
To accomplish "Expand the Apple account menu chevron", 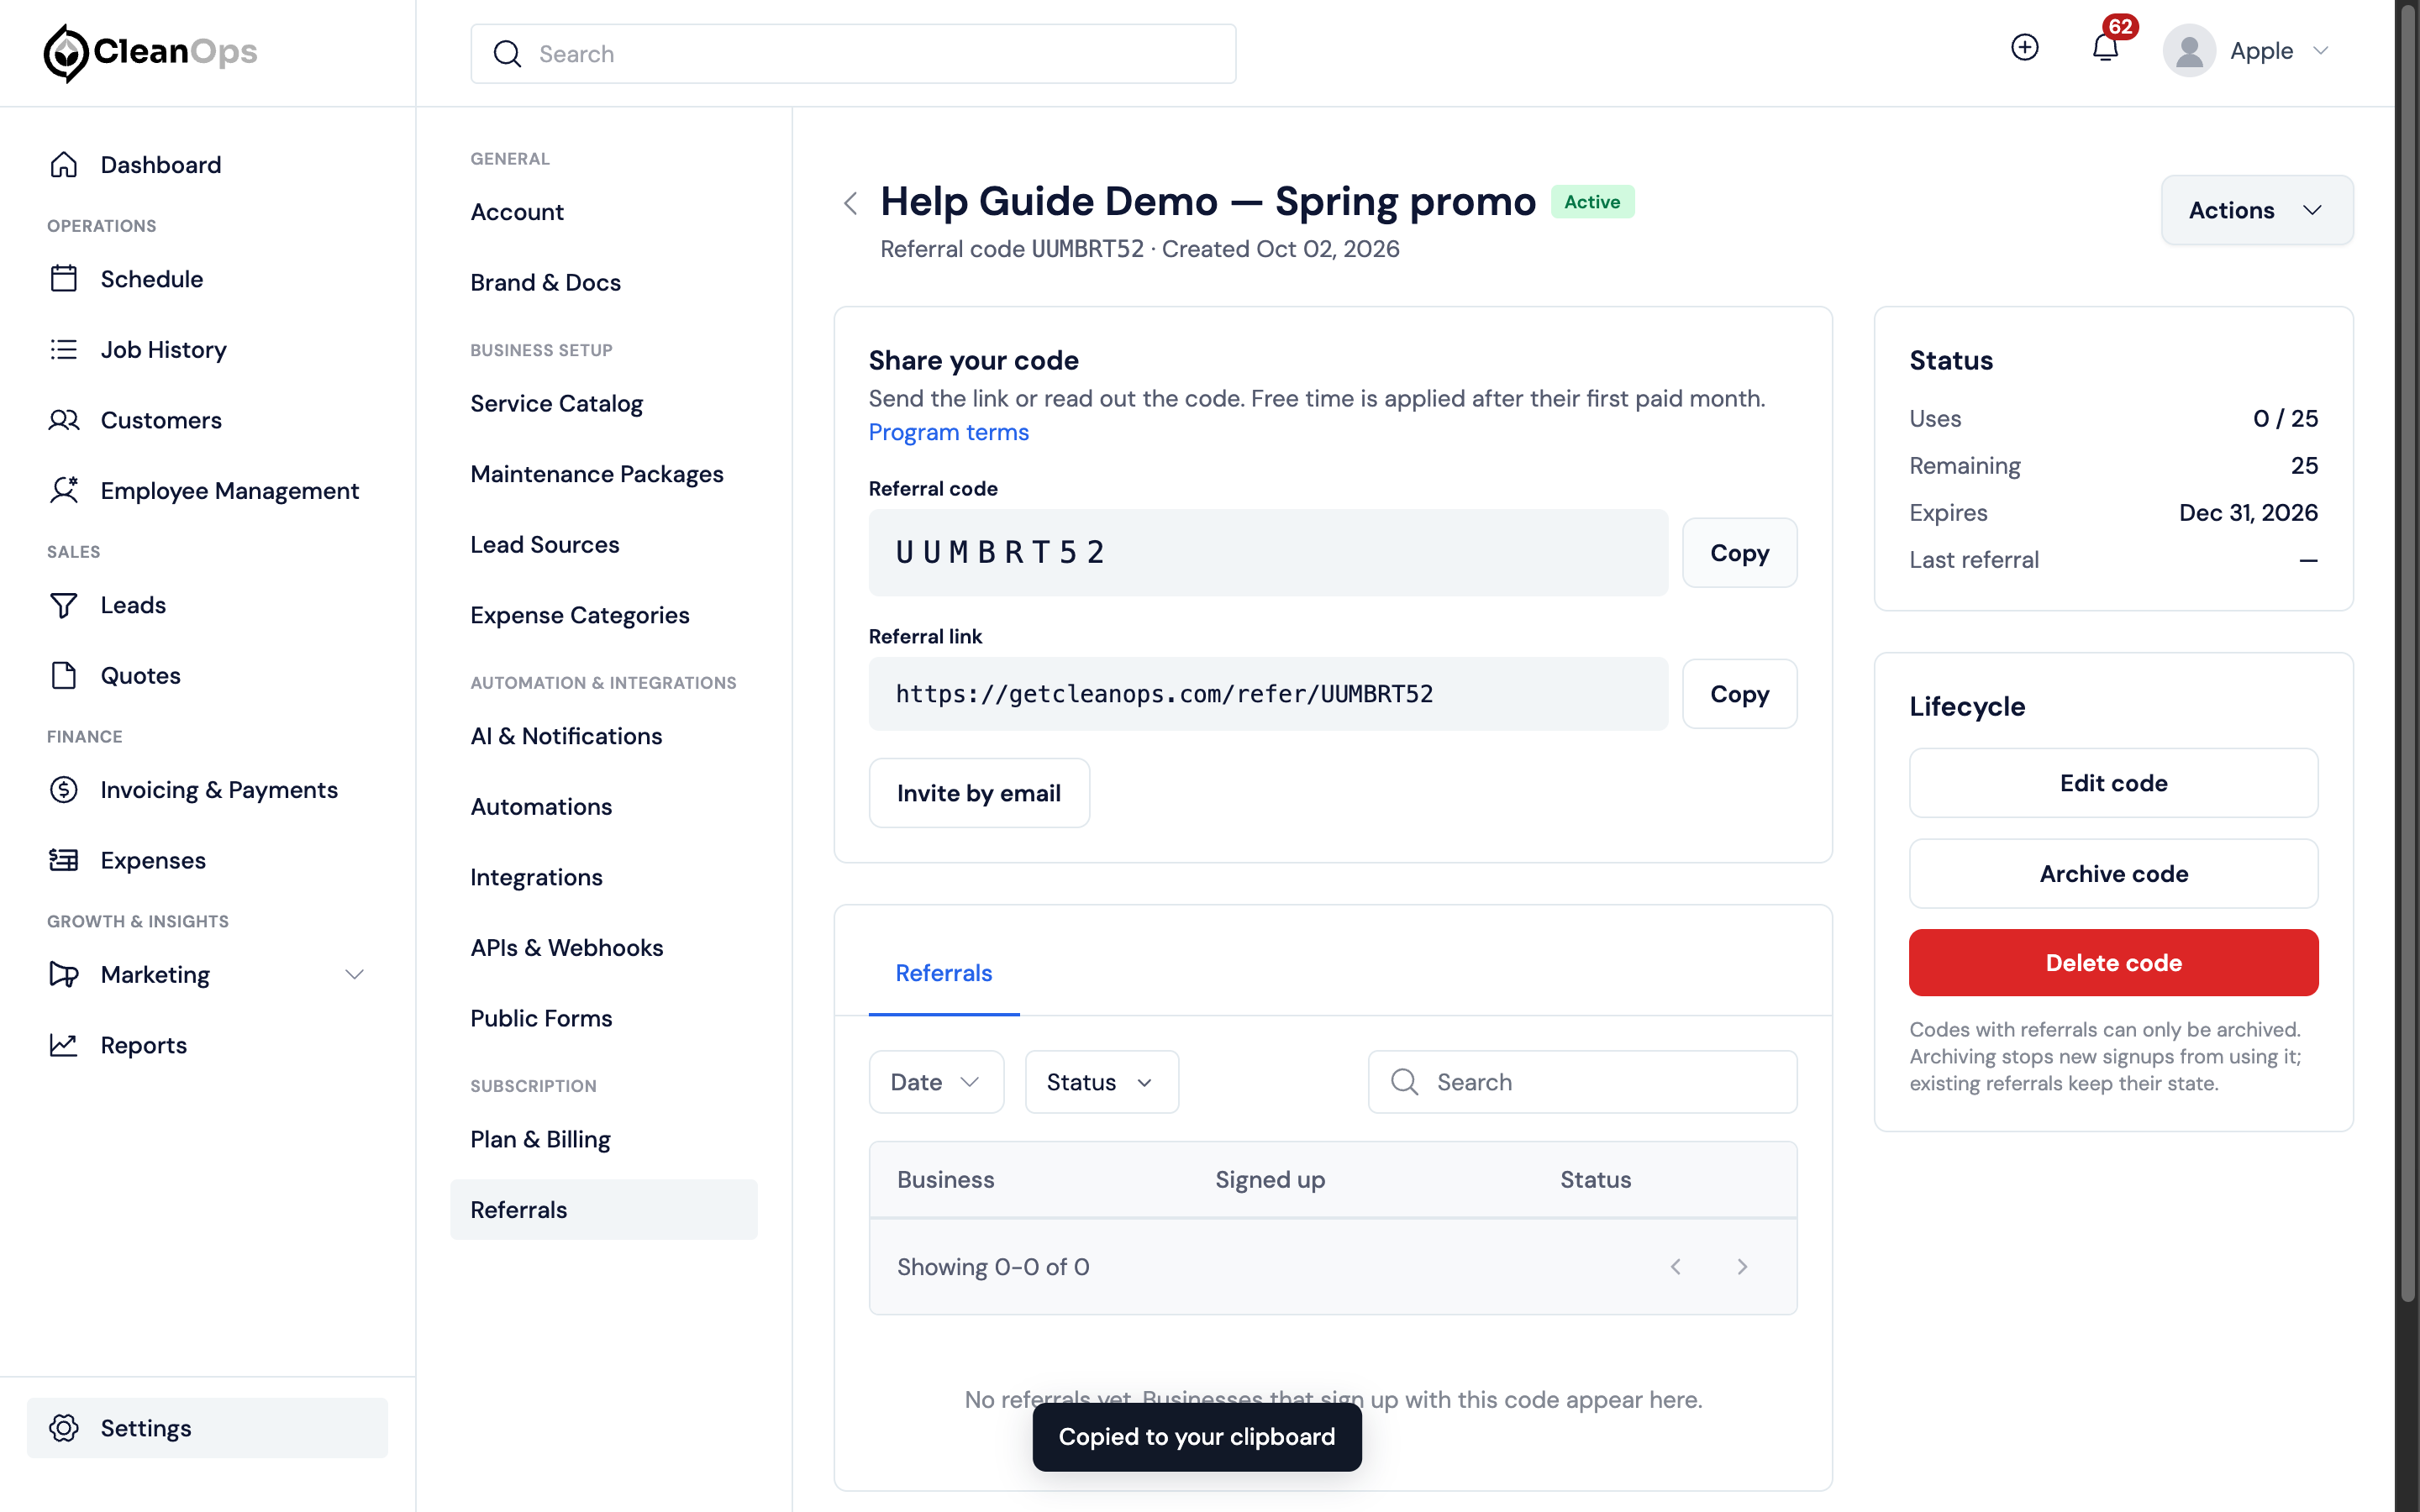I will coord(2321,51).
